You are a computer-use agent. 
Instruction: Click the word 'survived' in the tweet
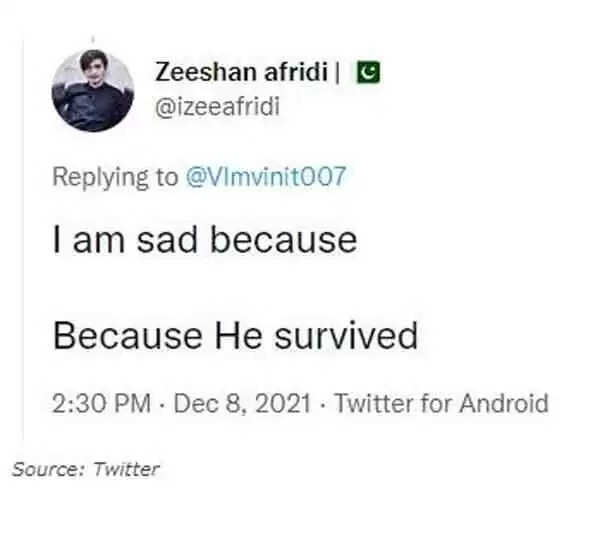(x=346, y=336)
